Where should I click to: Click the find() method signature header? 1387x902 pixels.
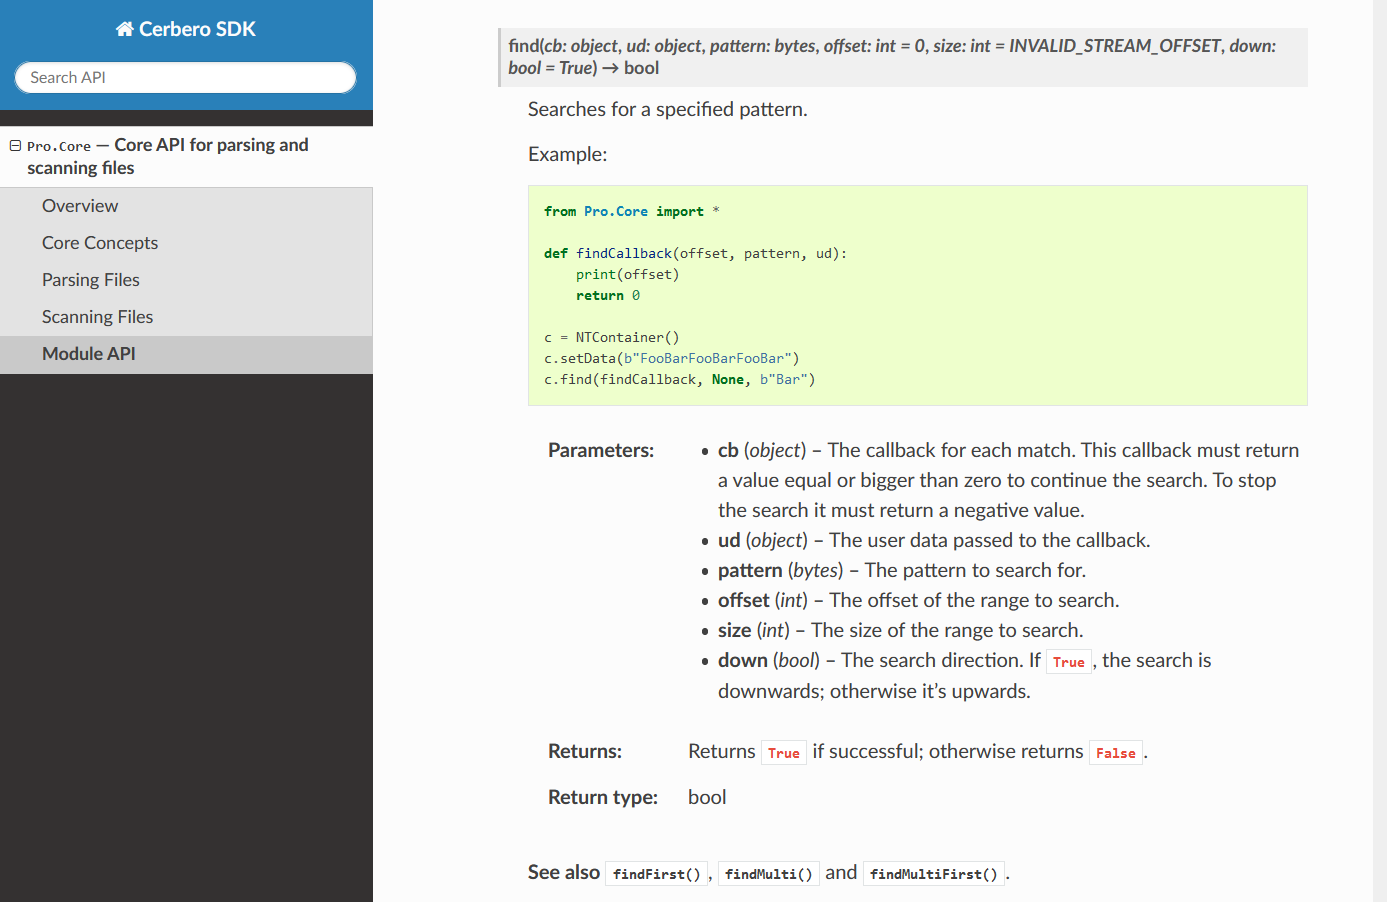[903, 57]
